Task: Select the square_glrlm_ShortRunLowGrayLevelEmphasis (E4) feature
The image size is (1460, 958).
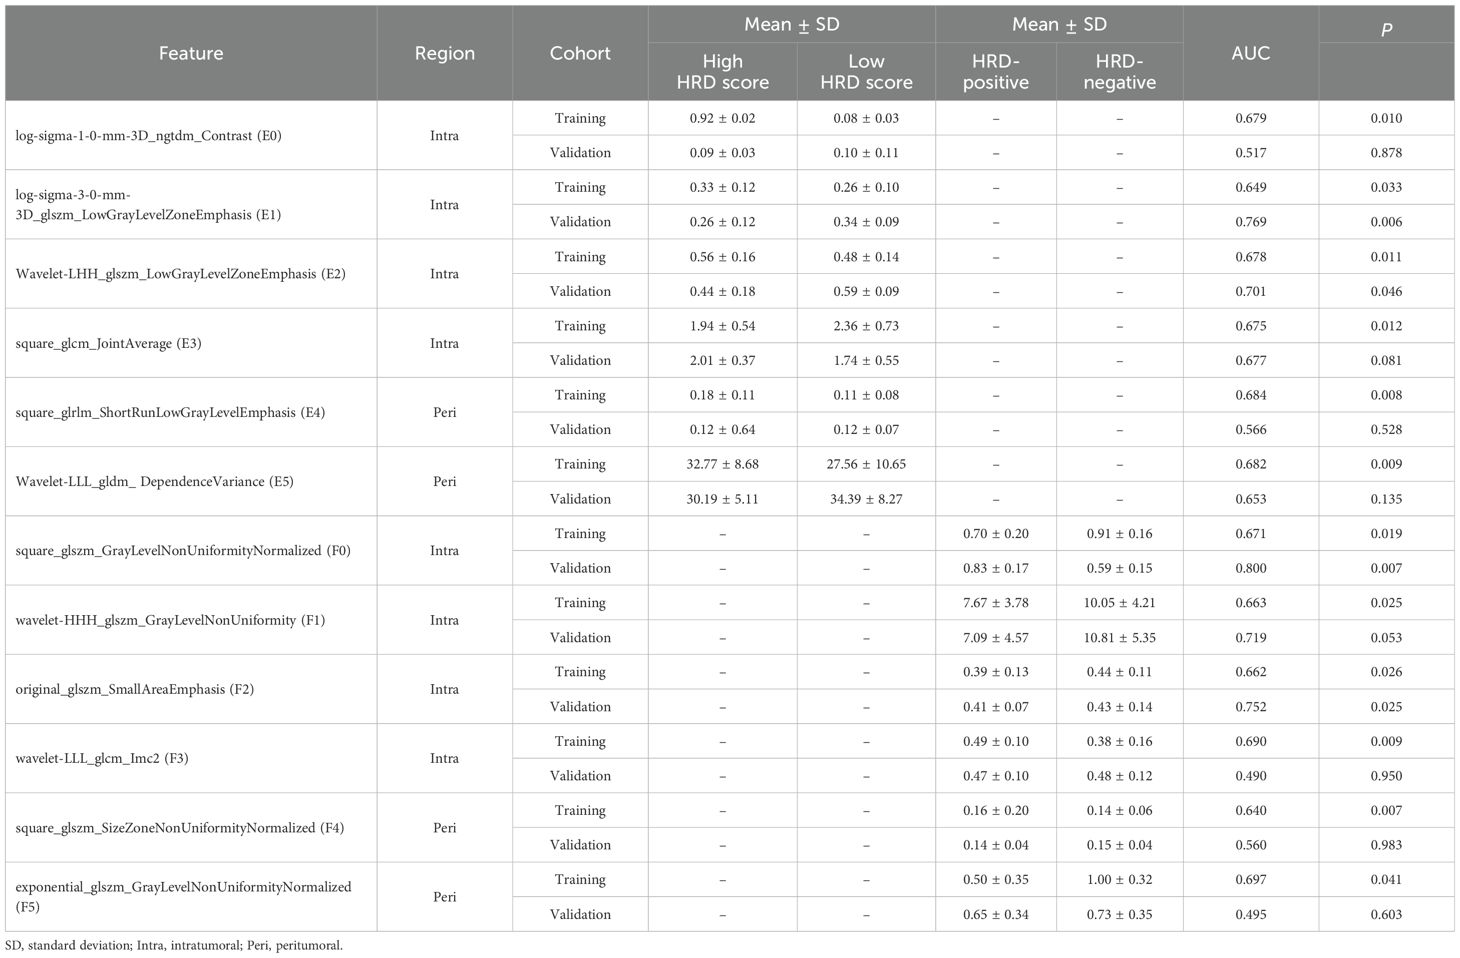Action: 170,412
